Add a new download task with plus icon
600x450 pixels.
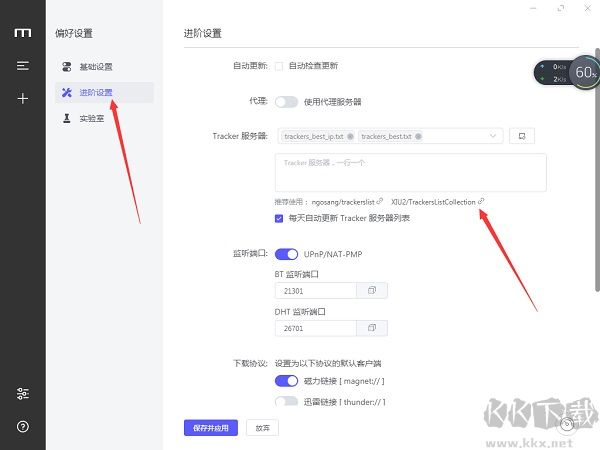click(23, 98)
